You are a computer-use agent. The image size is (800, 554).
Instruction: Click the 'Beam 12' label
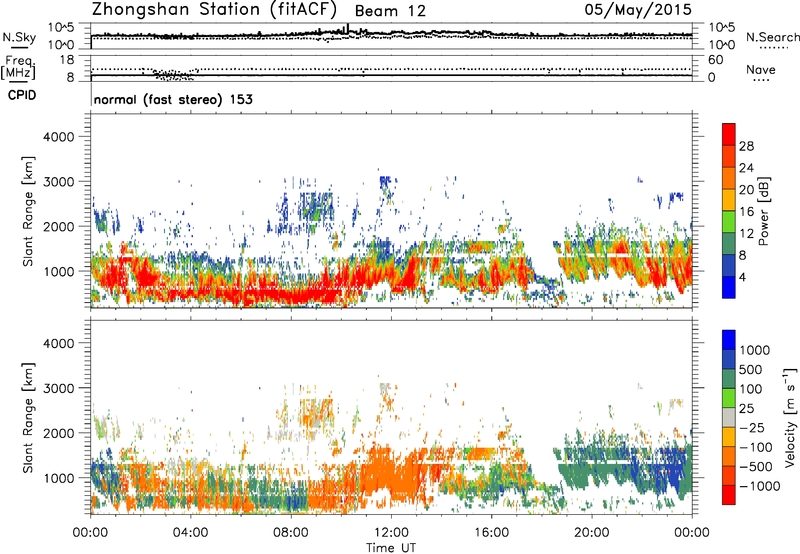coord(390,11)
